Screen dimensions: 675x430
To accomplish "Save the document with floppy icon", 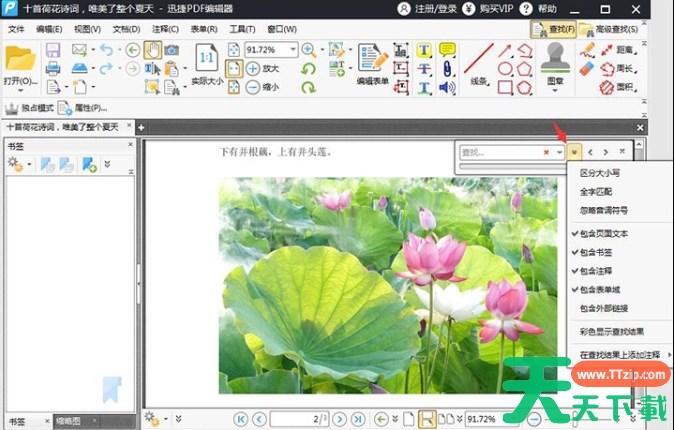I will (53, 50).
